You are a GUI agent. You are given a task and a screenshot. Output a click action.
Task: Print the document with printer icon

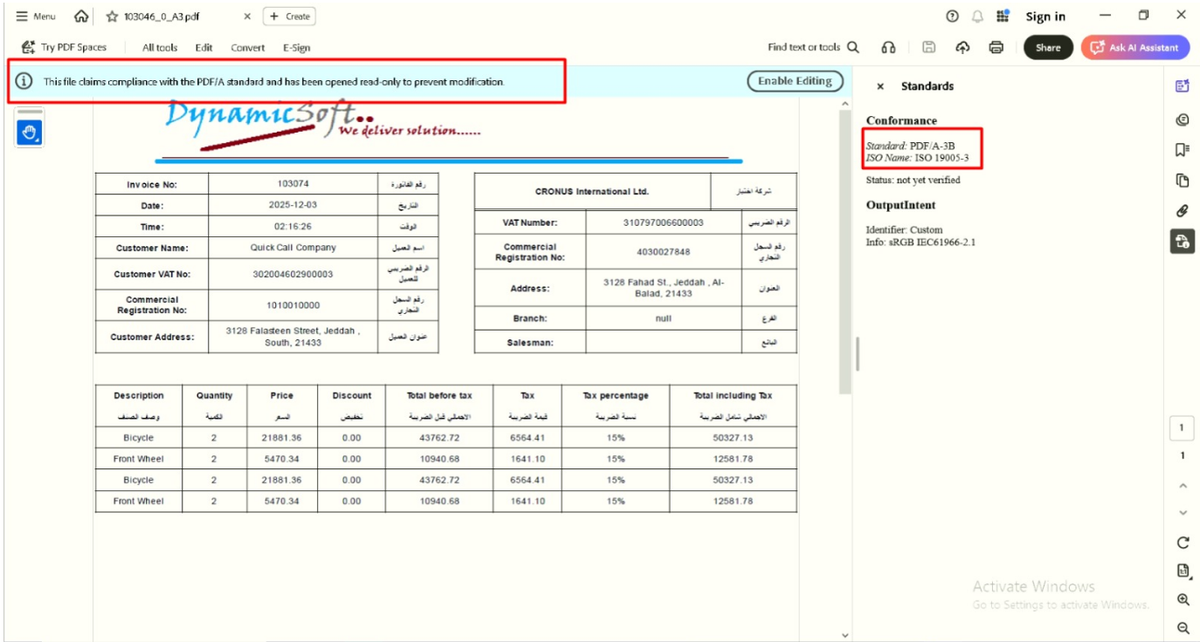point(996,47)
